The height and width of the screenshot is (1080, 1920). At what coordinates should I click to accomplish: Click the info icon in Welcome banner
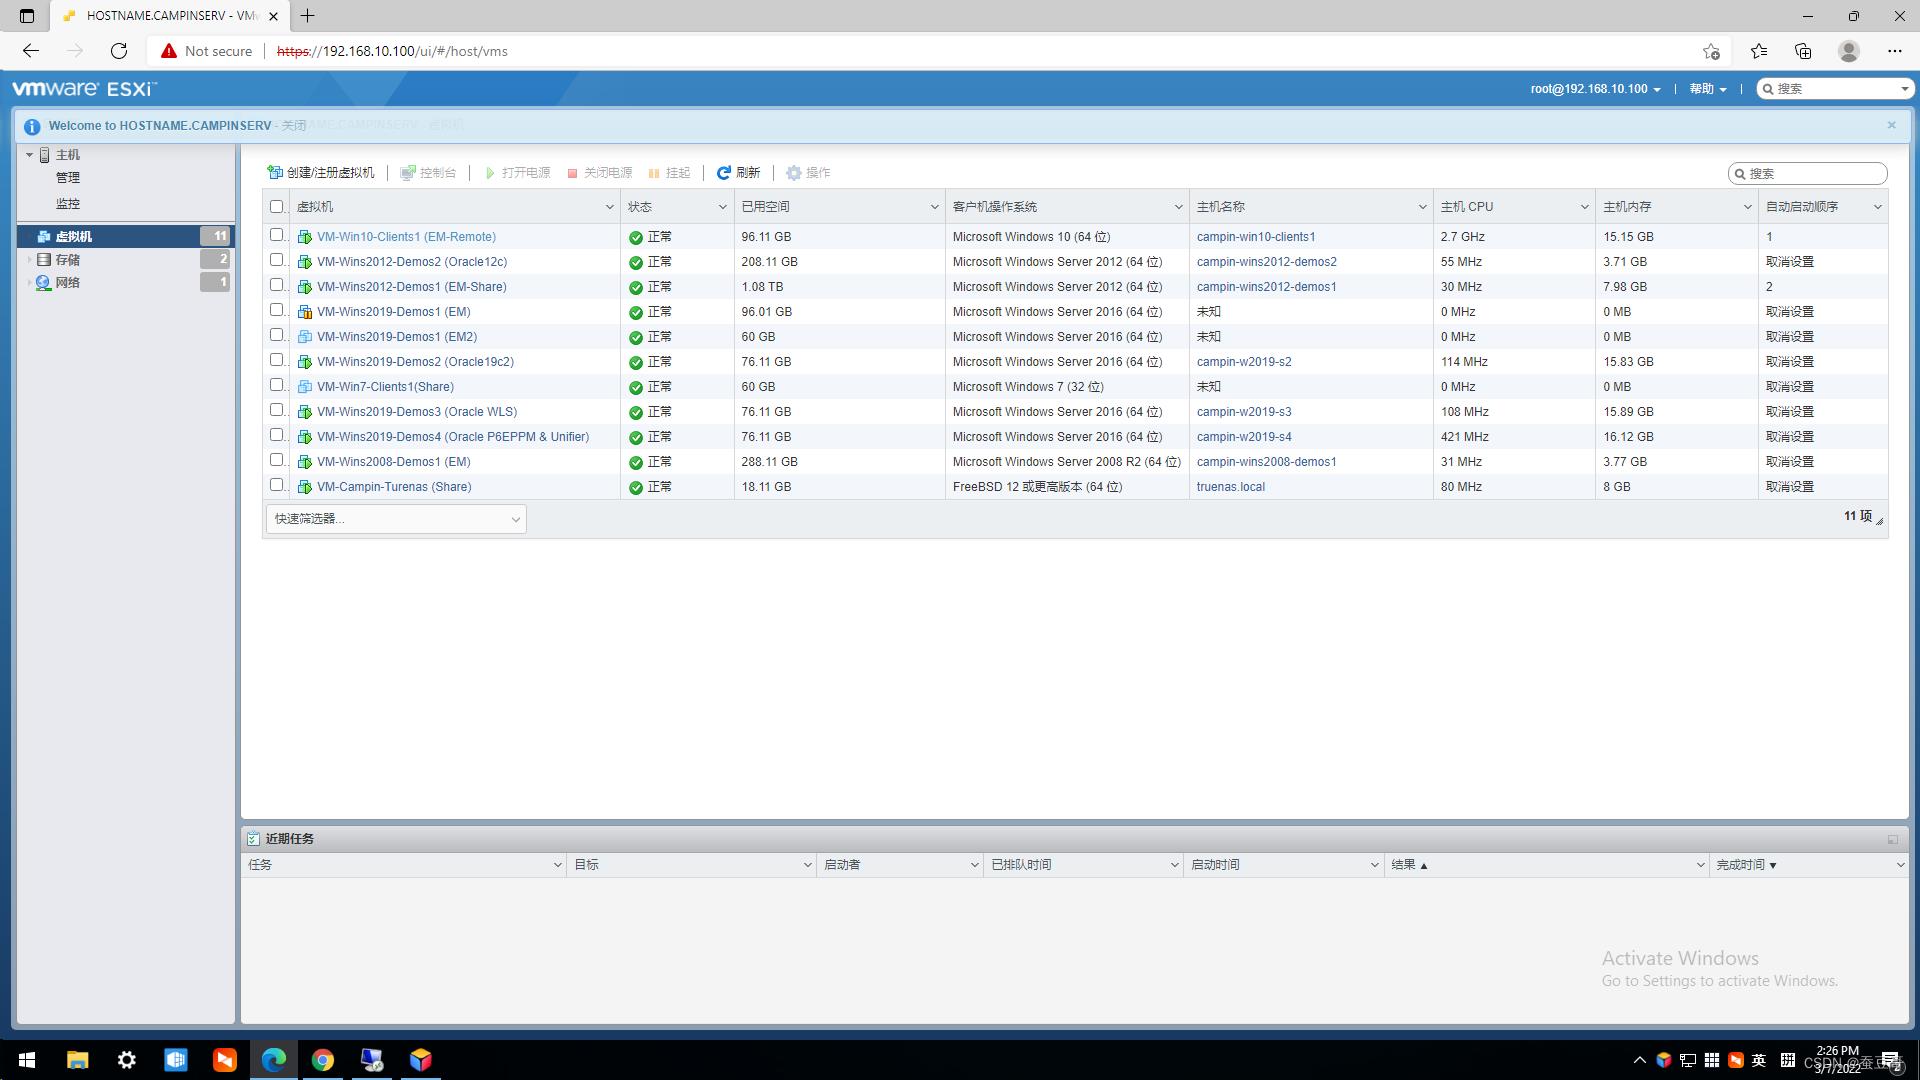point(32,126)
